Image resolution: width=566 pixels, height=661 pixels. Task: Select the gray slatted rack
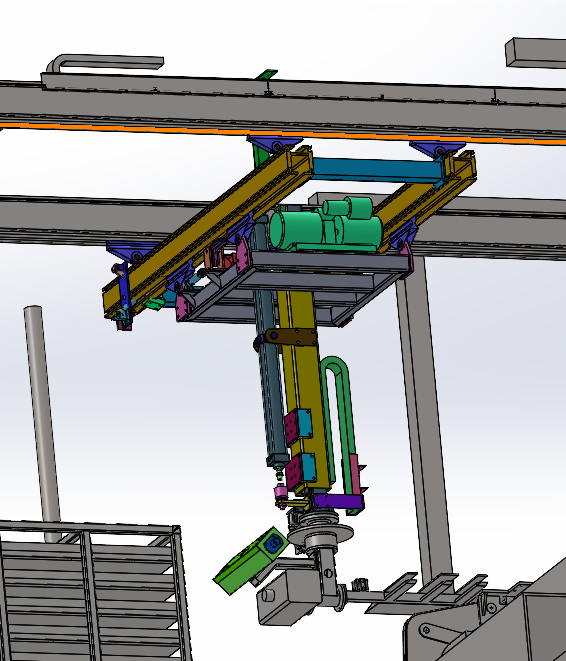point(91,591)
